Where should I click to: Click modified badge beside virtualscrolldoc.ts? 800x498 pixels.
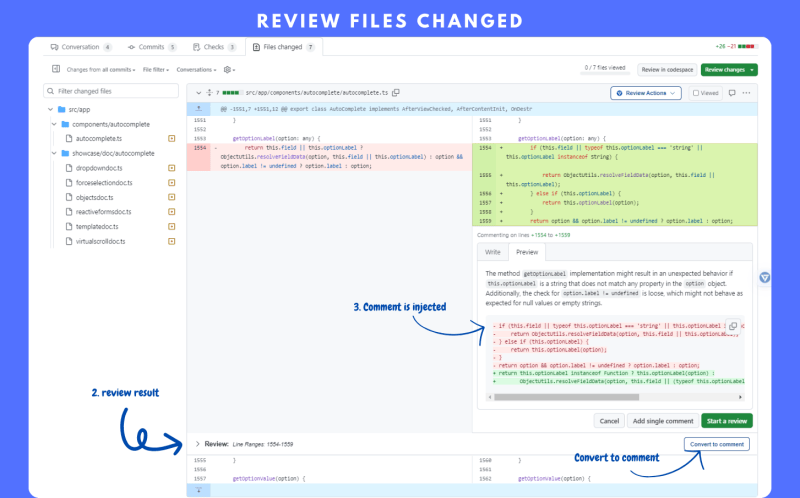(x=172, y=241)
